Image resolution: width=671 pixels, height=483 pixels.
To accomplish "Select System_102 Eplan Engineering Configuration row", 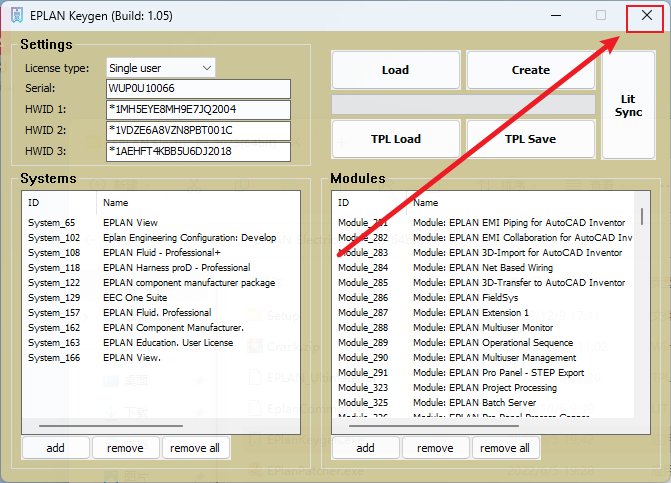I will pyautogui.click(x=160, y=237).
